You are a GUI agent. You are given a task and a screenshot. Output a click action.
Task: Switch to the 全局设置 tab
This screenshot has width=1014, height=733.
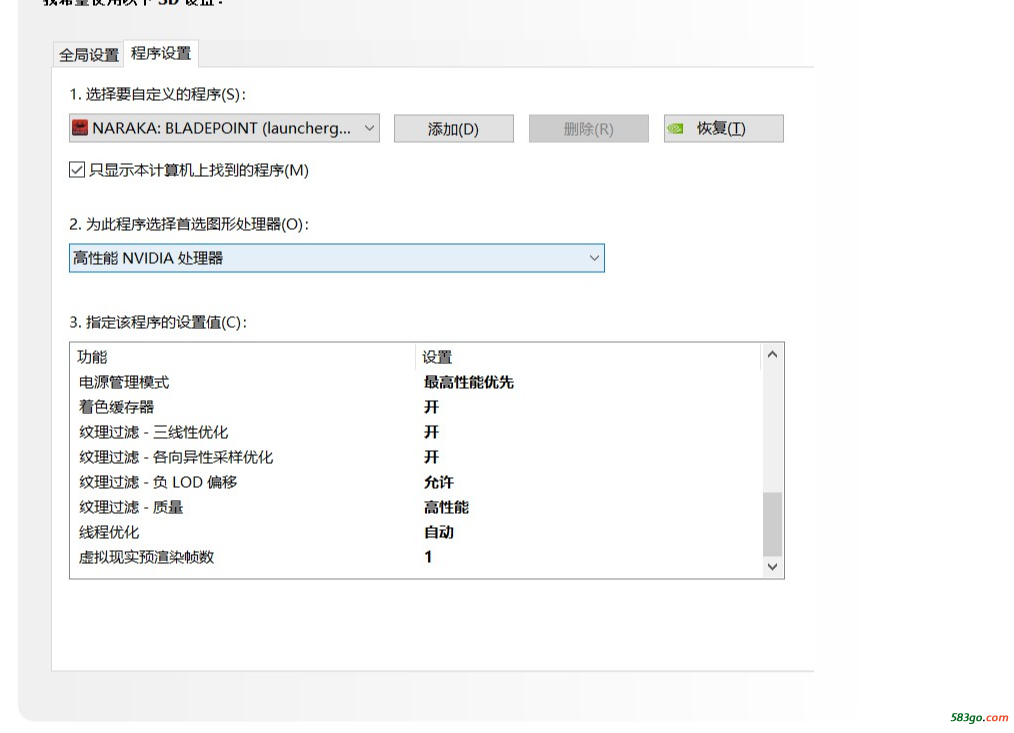click(x=88, y=55)
